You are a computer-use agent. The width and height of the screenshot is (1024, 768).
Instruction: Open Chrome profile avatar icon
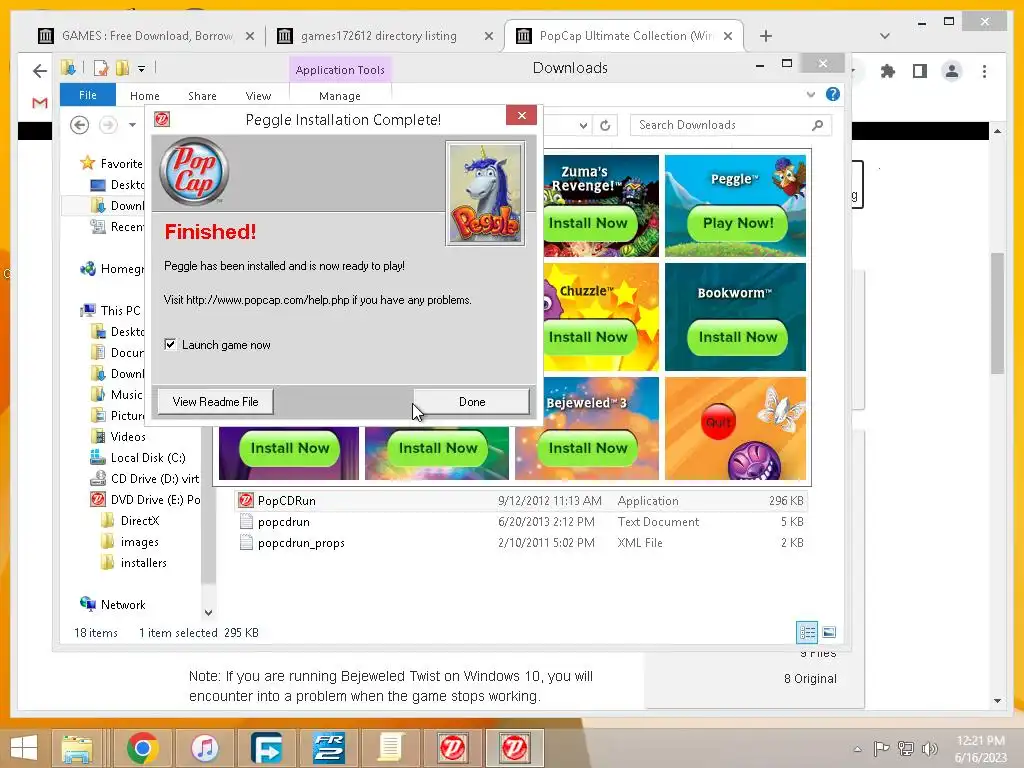pyautogui.click(x=952, y=71)
